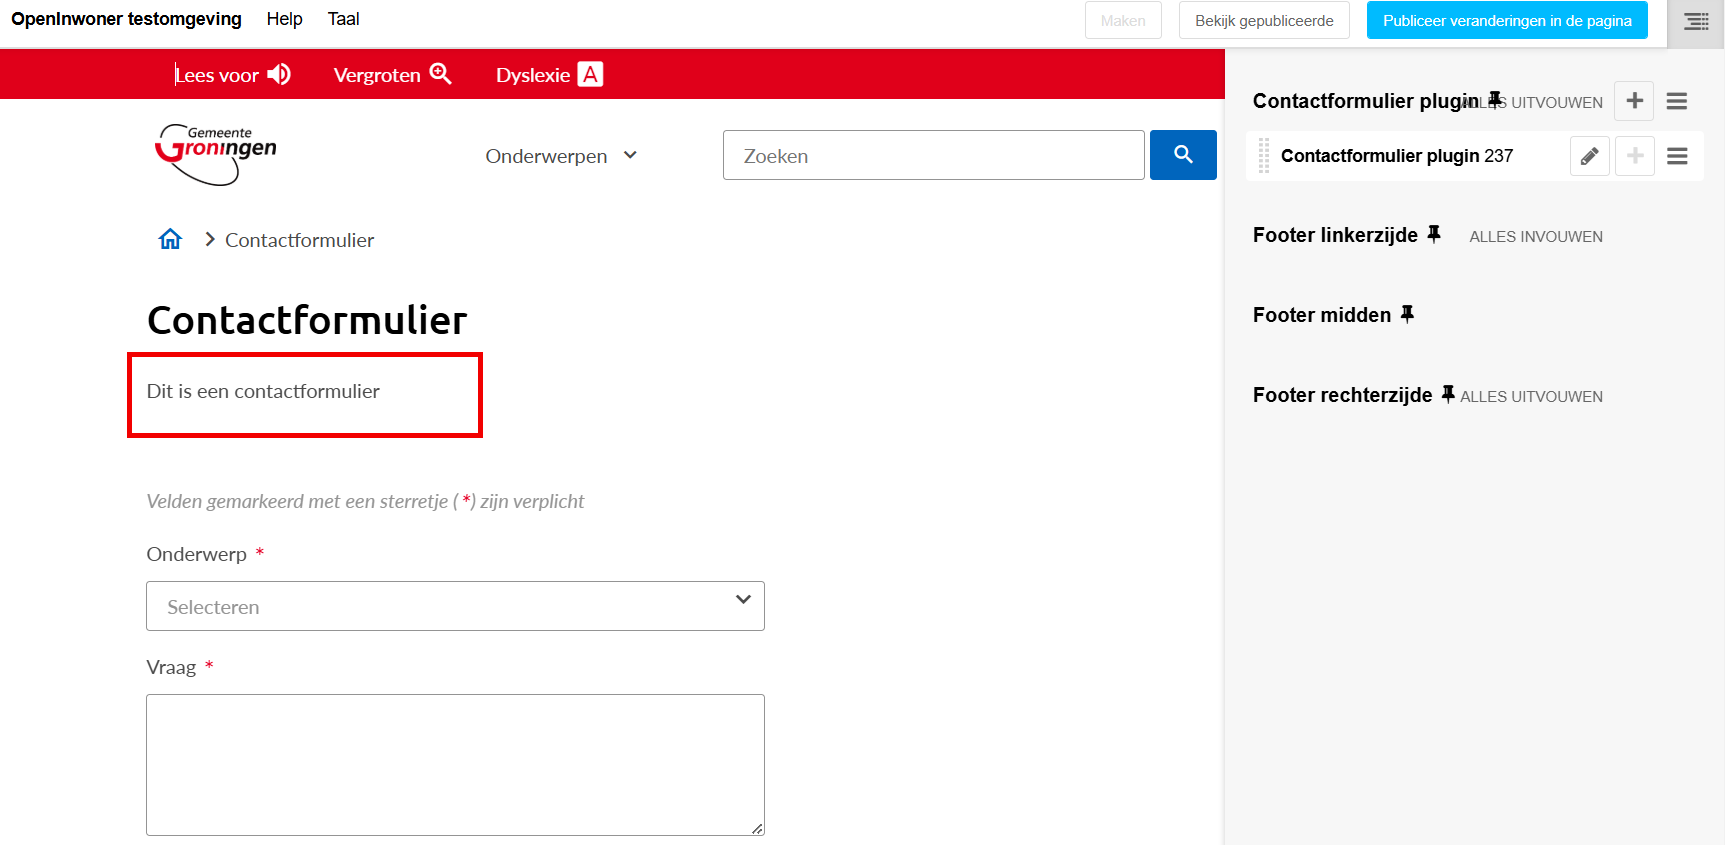Activate Vergroten zoom option

coord(392,75)
